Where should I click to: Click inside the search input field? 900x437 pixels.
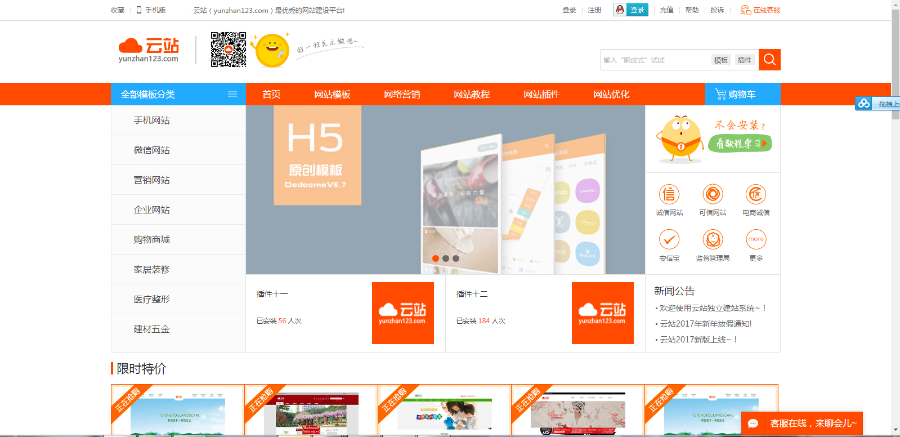click(655, 60)
